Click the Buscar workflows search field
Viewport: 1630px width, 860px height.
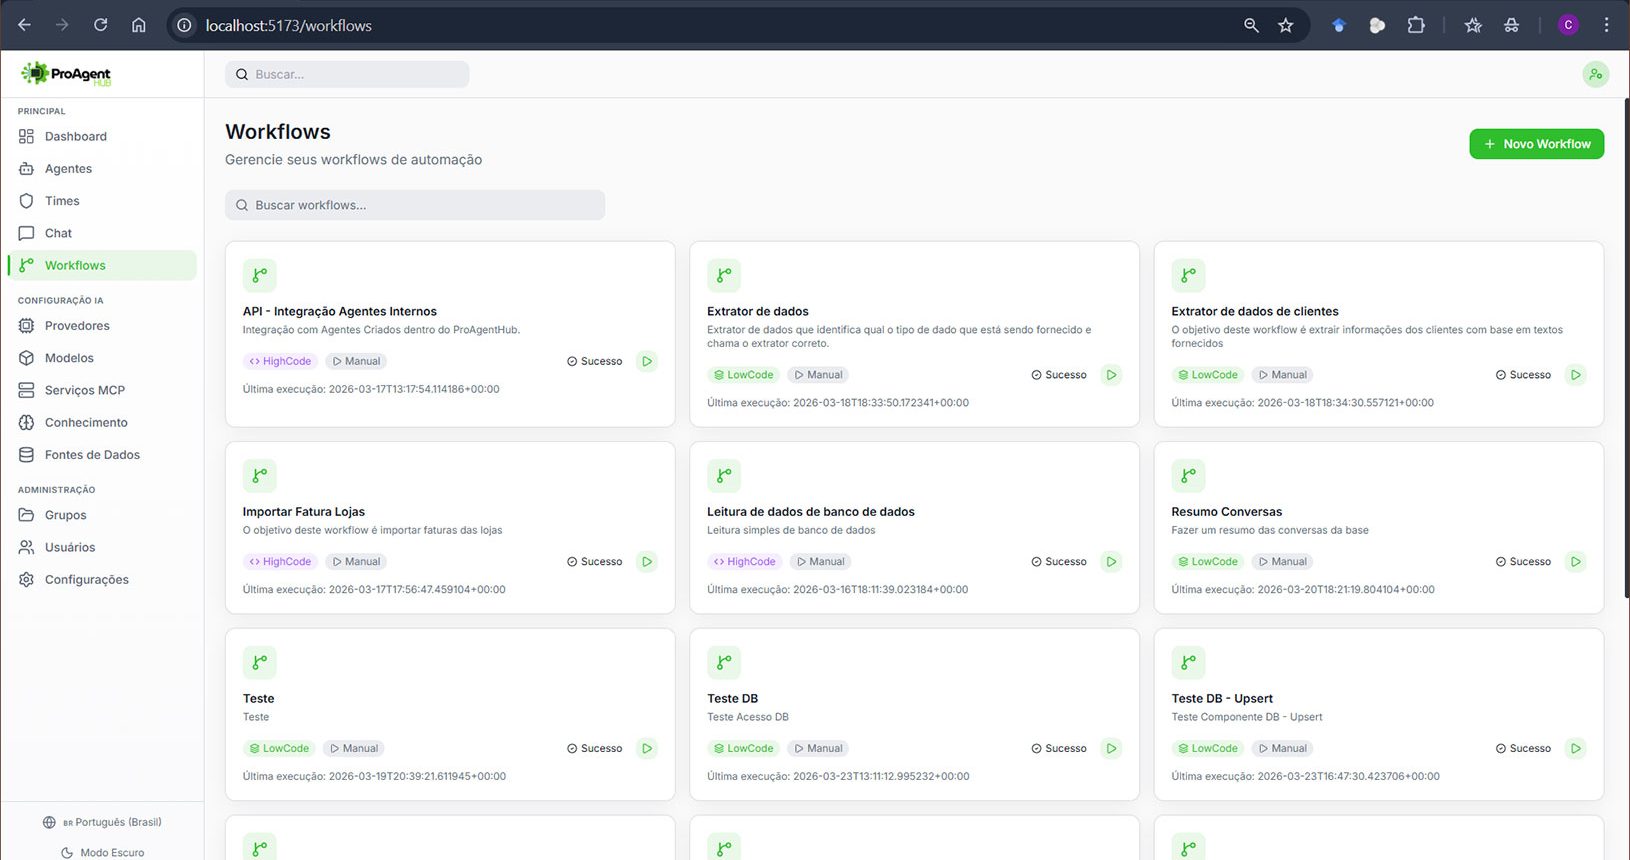415,205
